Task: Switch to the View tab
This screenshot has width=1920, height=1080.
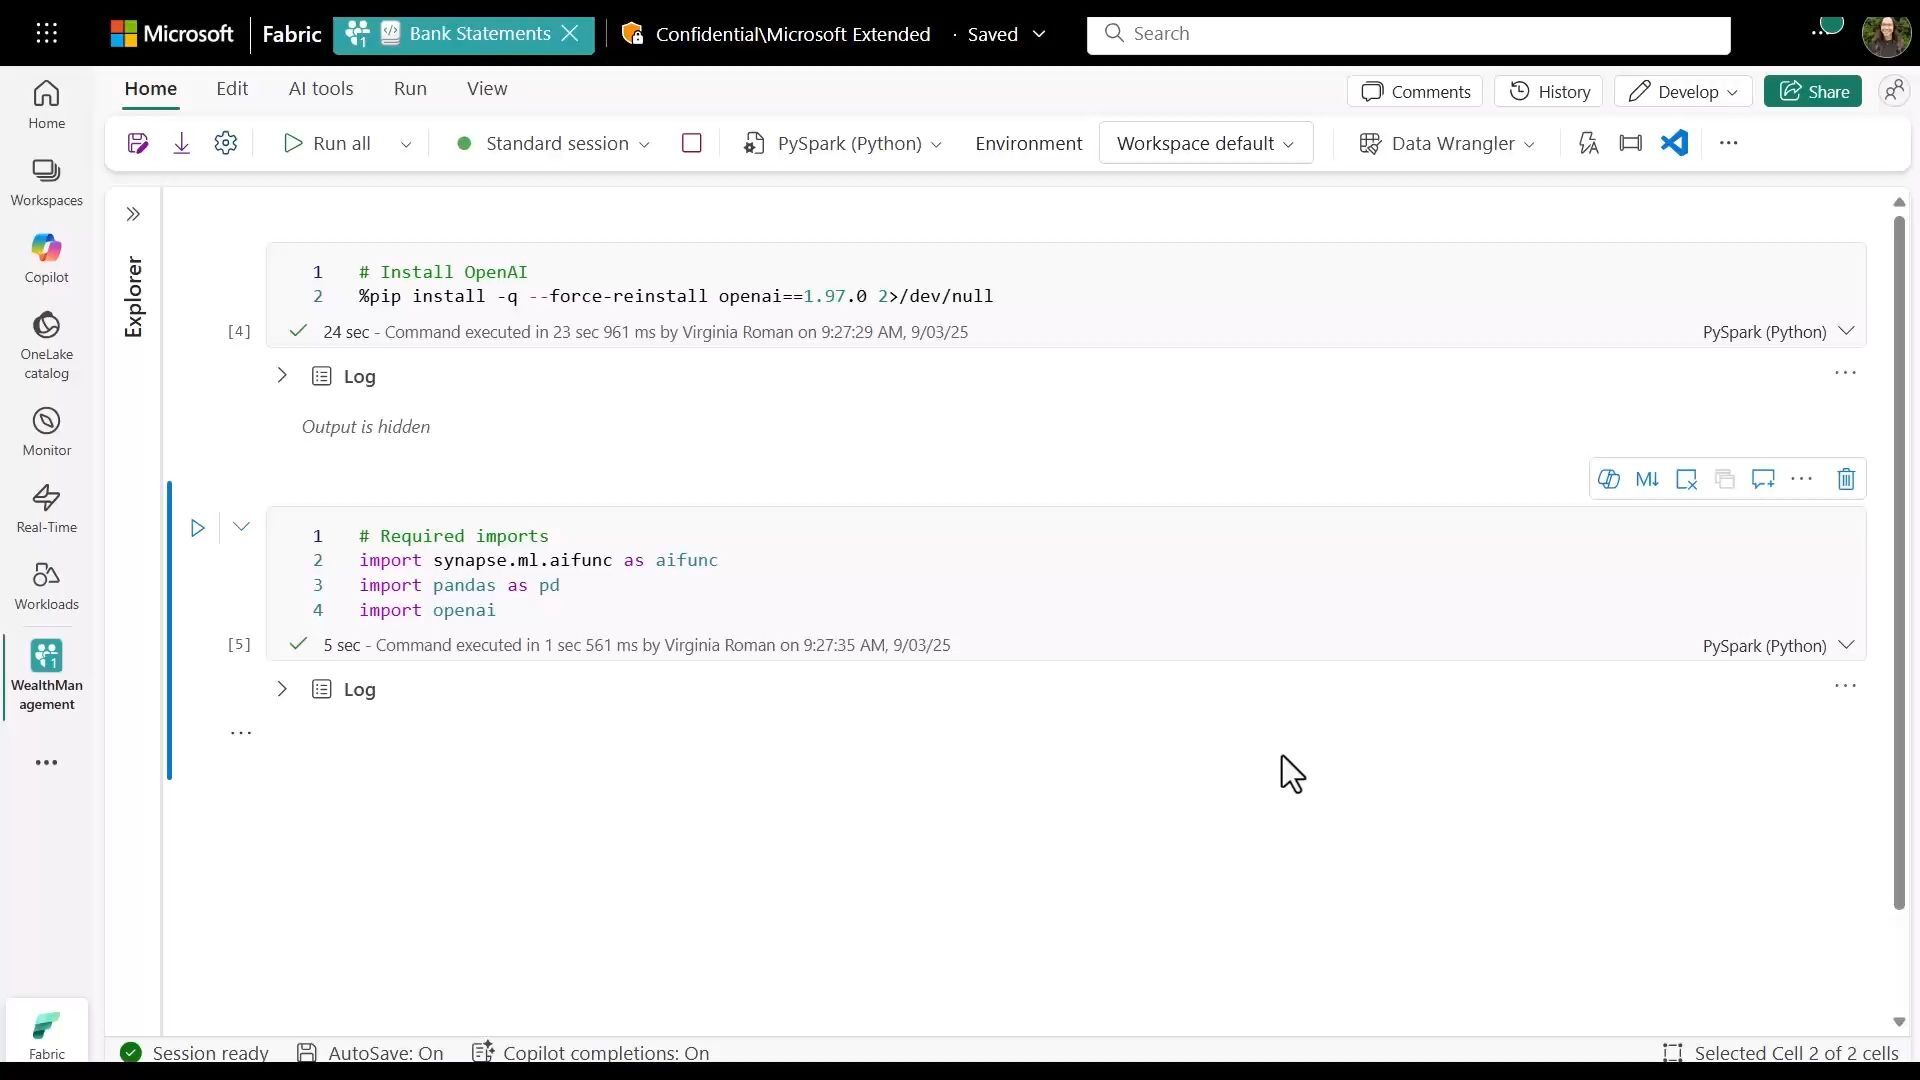Action: [x=487, y=88]
